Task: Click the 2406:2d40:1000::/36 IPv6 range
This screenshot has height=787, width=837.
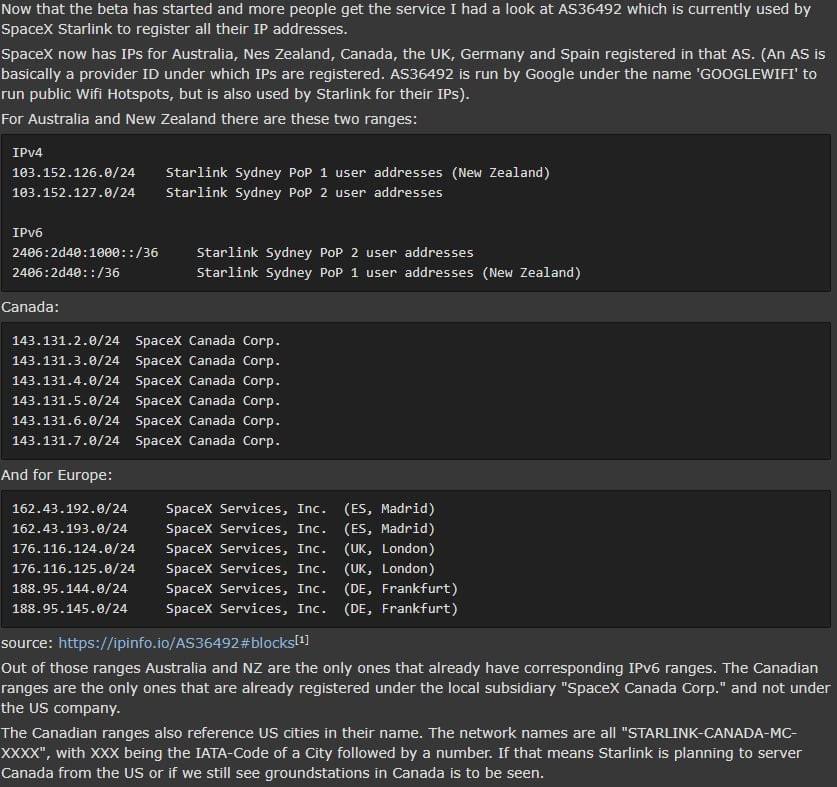Action: click(x=85, y=253)
